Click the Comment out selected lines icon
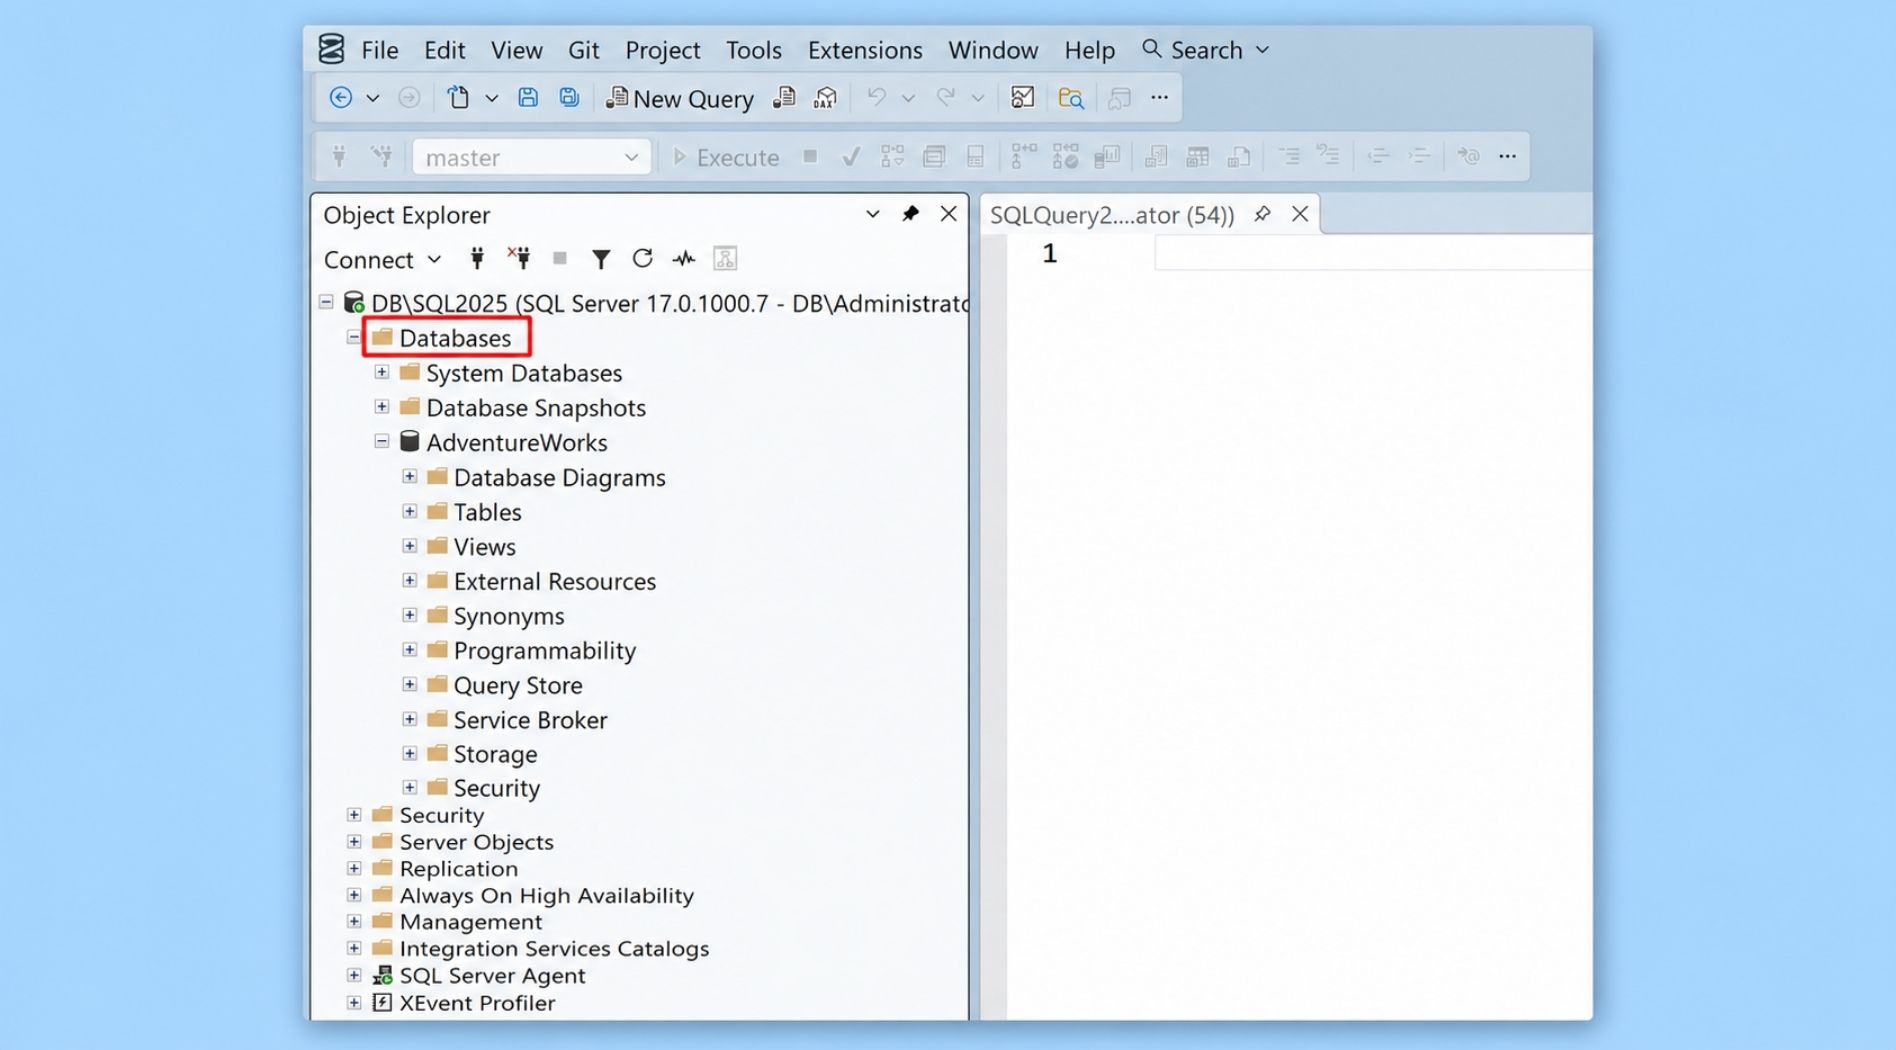The width and height of the screenshot is (1896, 1050). [1288, 156]
